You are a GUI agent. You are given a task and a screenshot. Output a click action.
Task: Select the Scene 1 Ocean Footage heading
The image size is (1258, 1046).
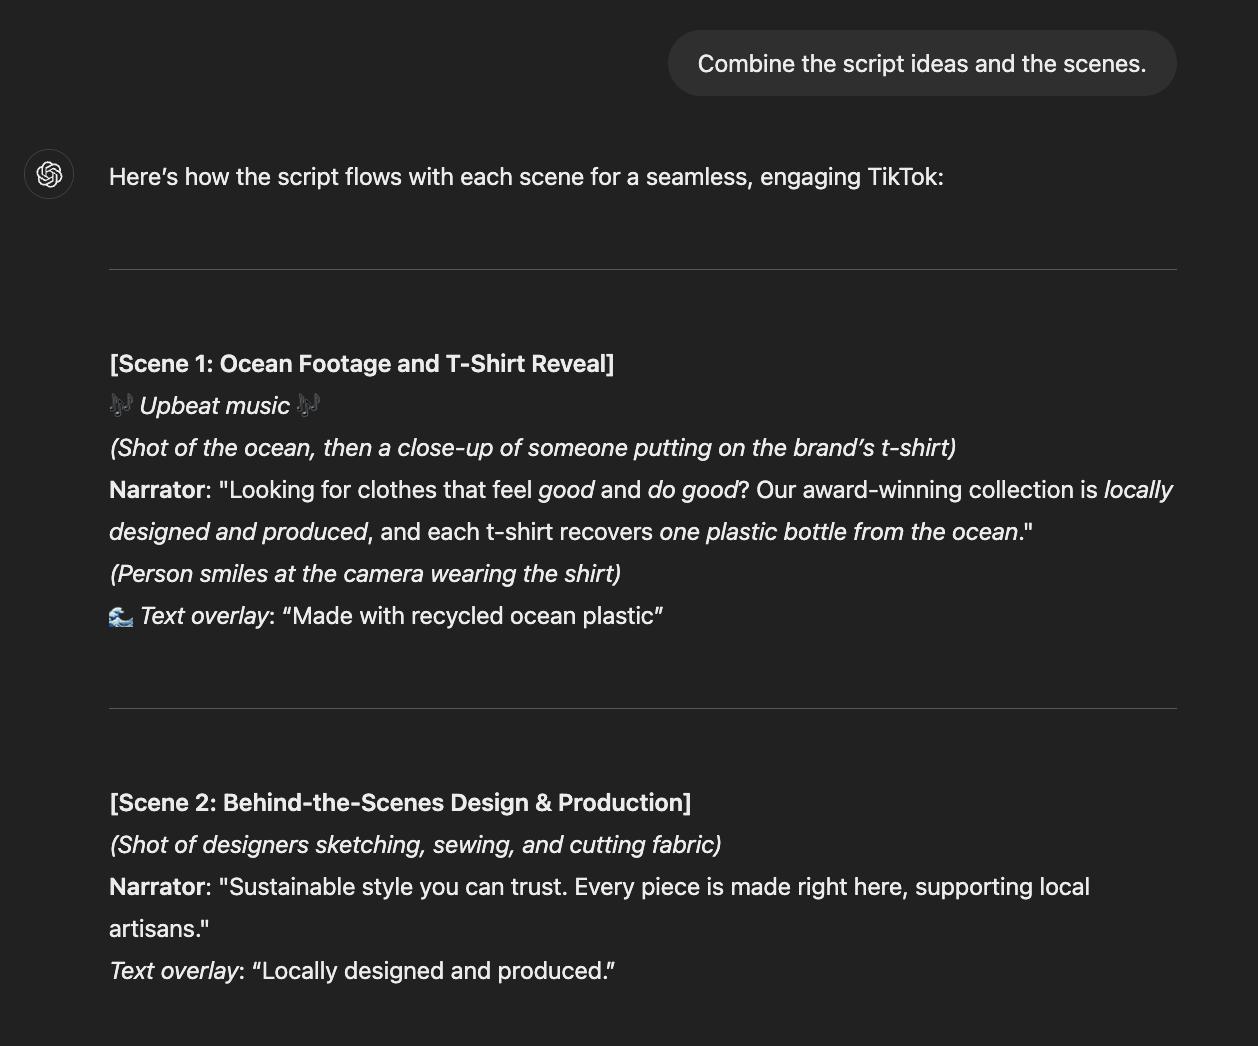pos(362,363)
